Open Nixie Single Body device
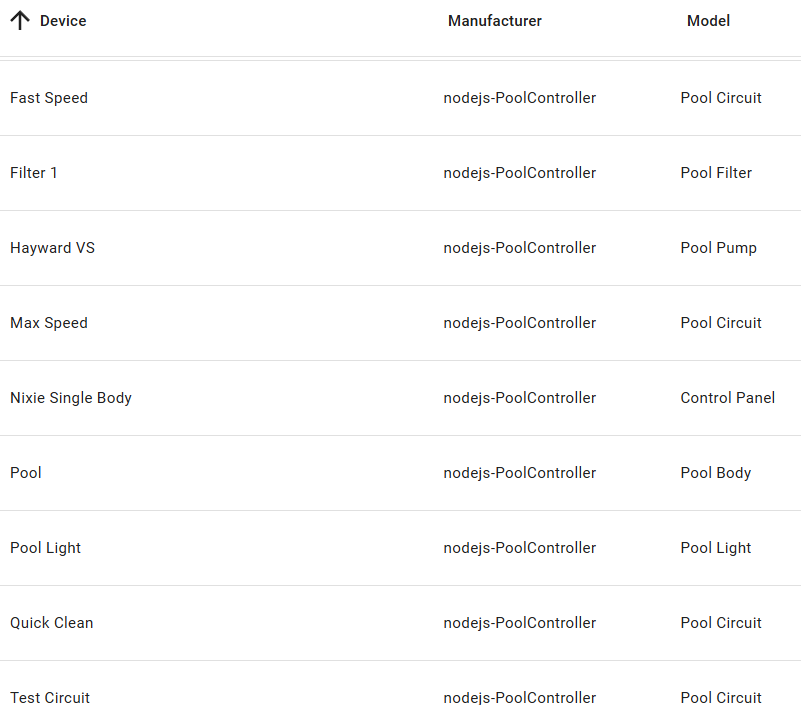This screenshot has width=801, height=707. (71, 398)
